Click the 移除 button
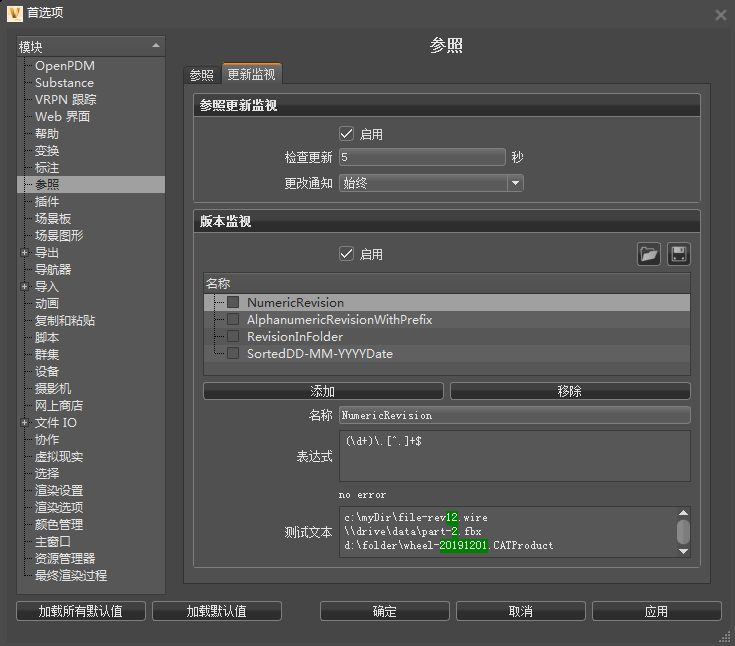The image size is (735, 646). point(570,391)
